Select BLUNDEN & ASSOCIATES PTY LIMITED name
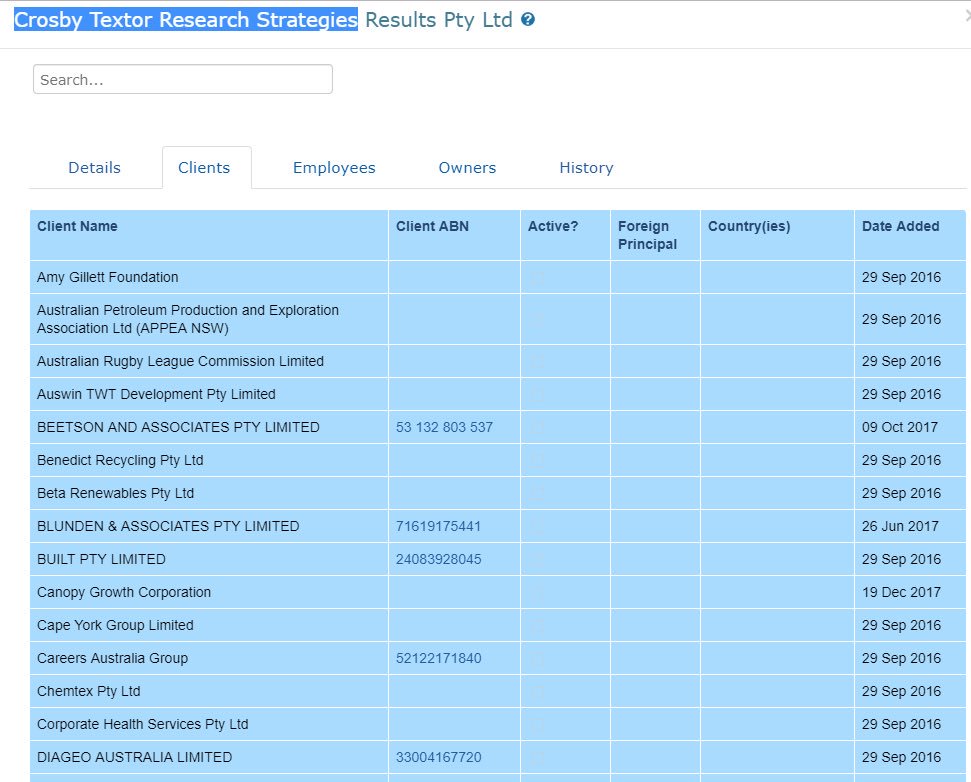971x782 pixels. tap(168, 526)
